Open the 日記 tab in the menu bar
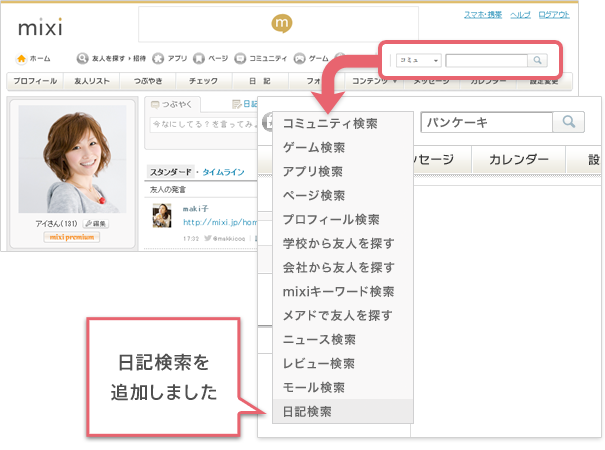The image size is (605, 450). [x=260, y=81]
